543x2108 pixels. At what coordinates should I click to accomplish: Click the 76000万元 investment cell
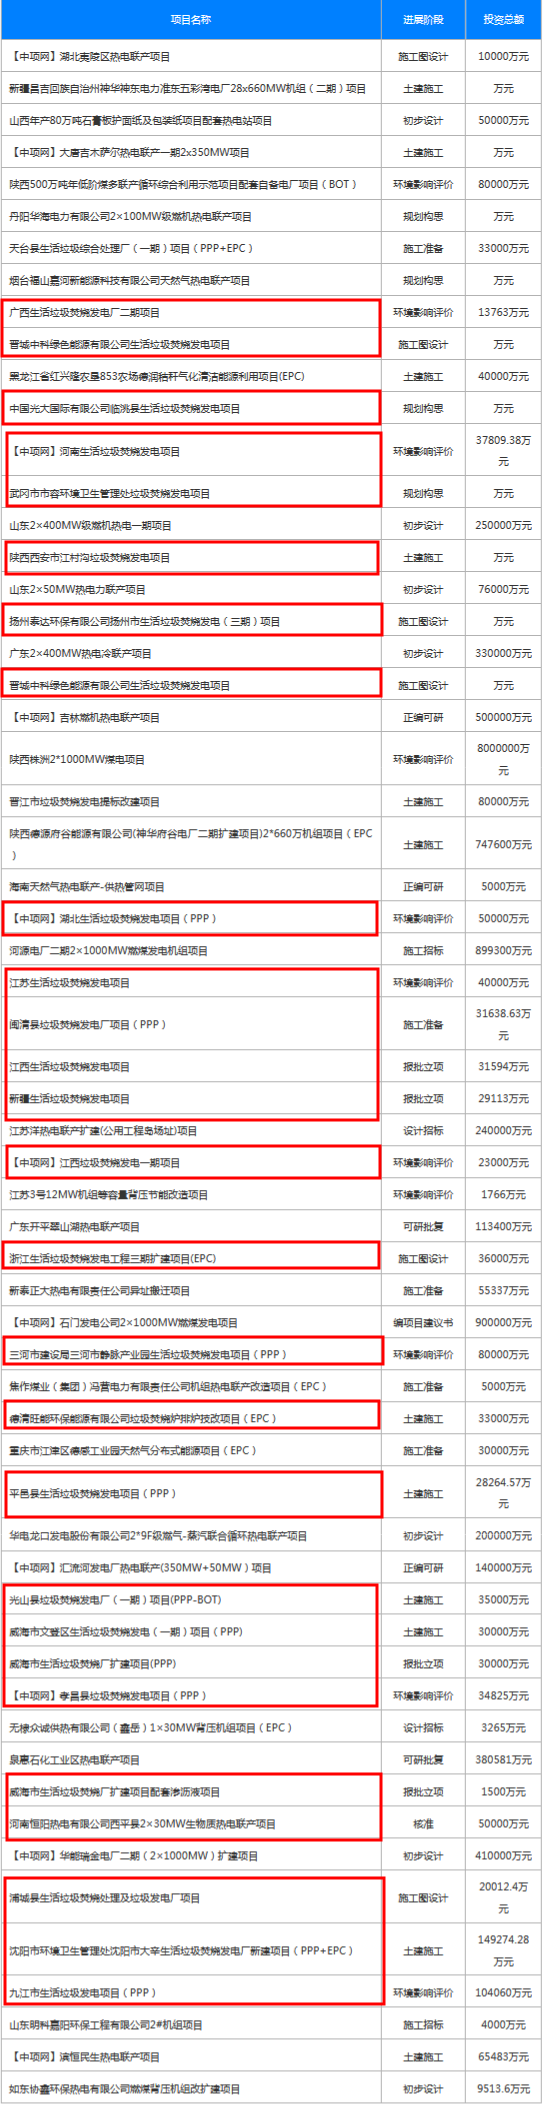(503, 590)
